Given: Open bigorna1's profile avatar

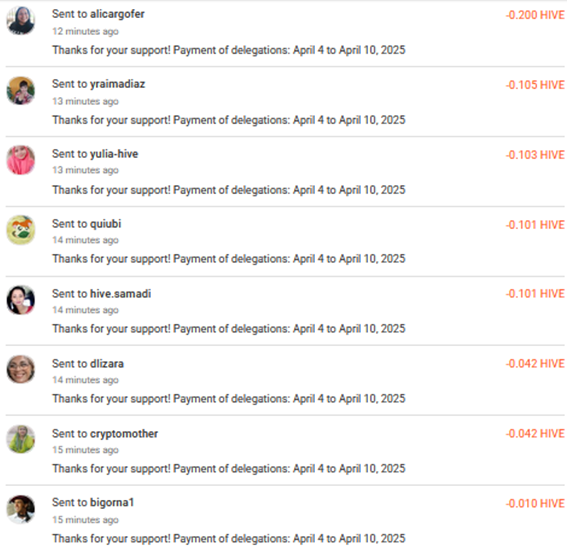Looking at the screenshot, I should [x=21, y=509].
